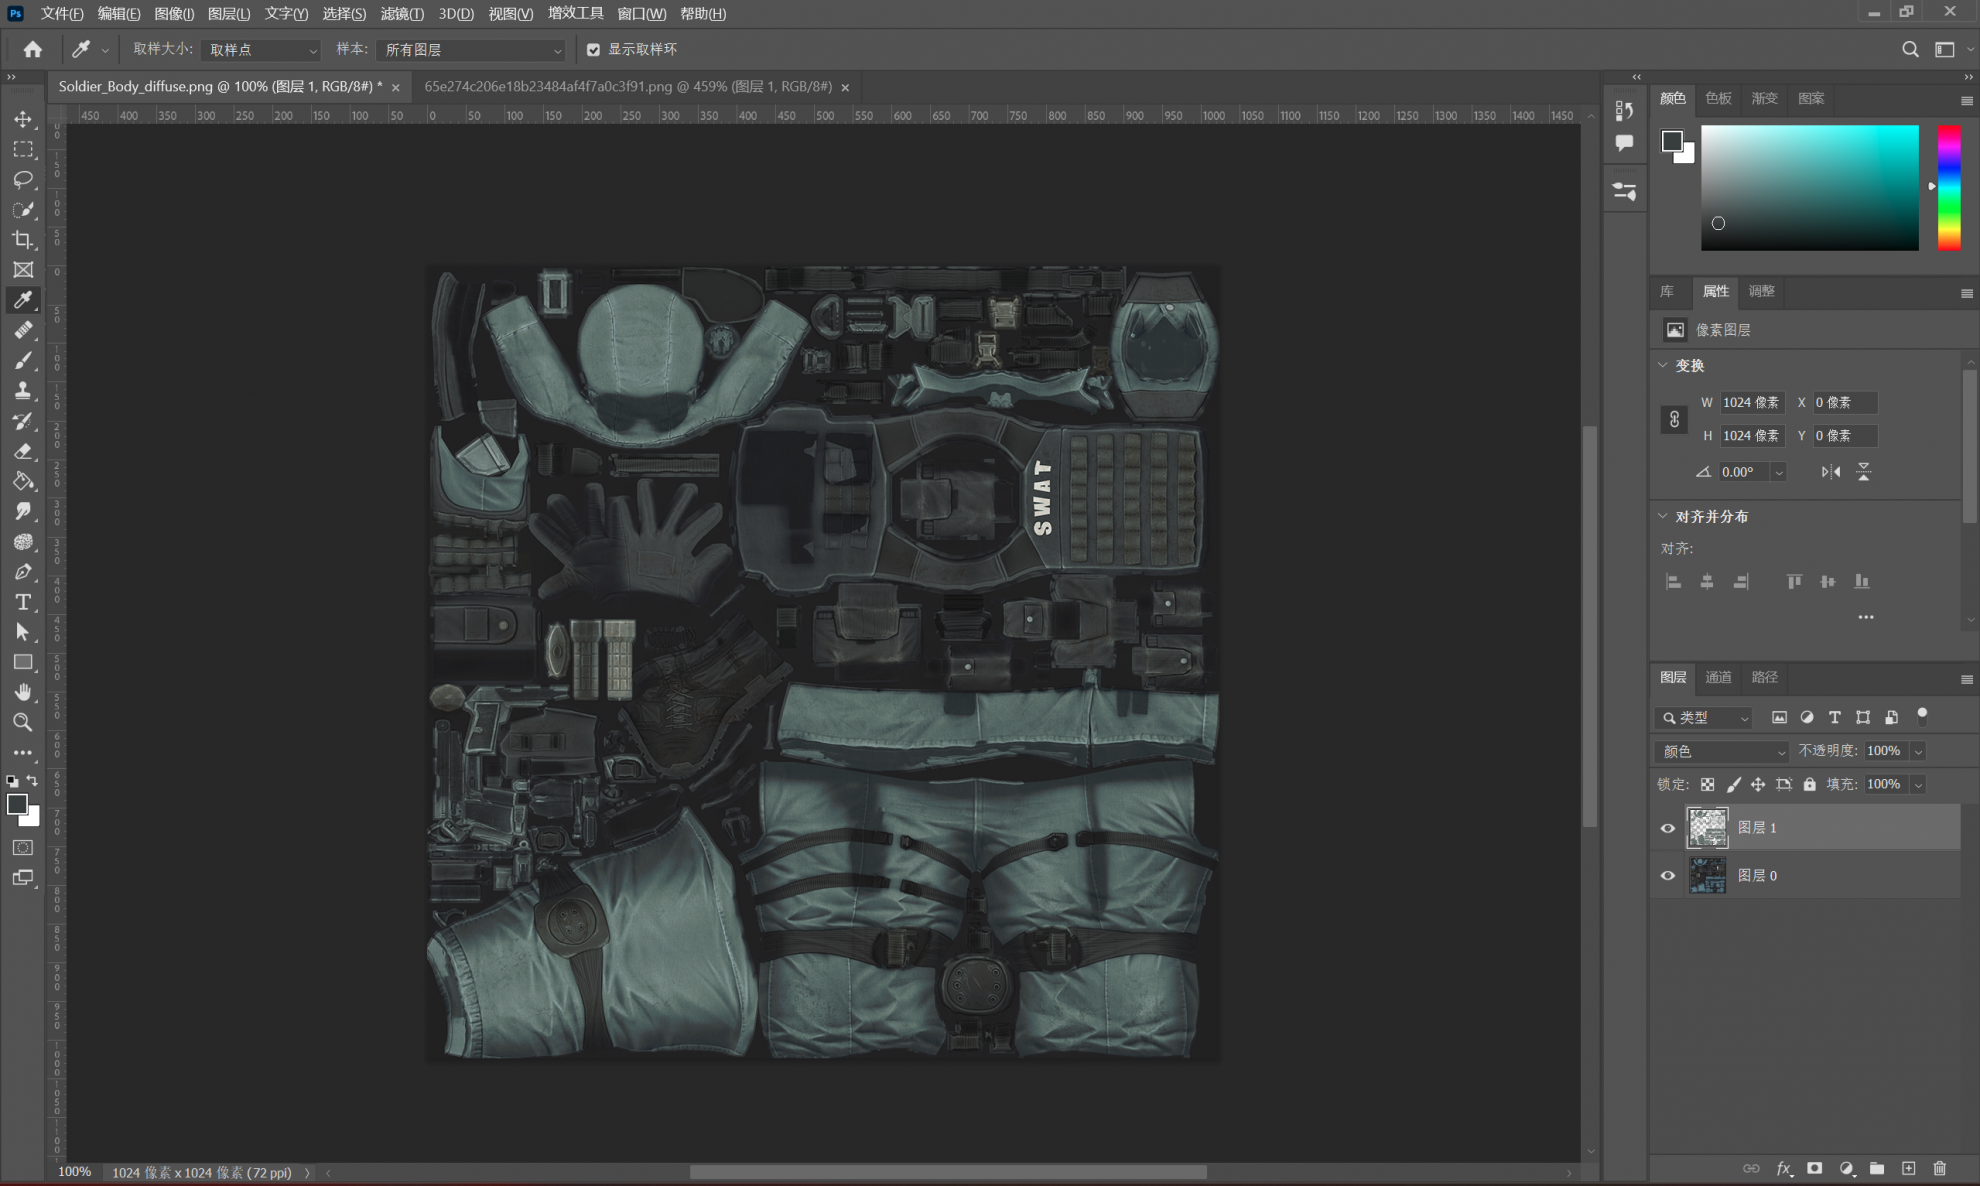1980x1186 pixels.
Task: Select the Crop tool
Action: (23, 240)
